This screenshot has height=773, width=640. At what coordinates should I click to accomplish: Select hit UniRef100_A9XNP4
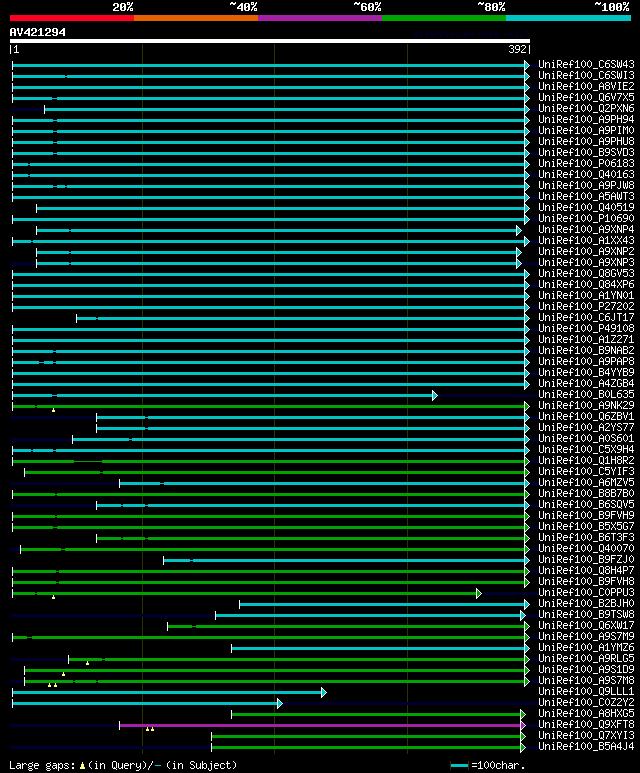[586, 230]
